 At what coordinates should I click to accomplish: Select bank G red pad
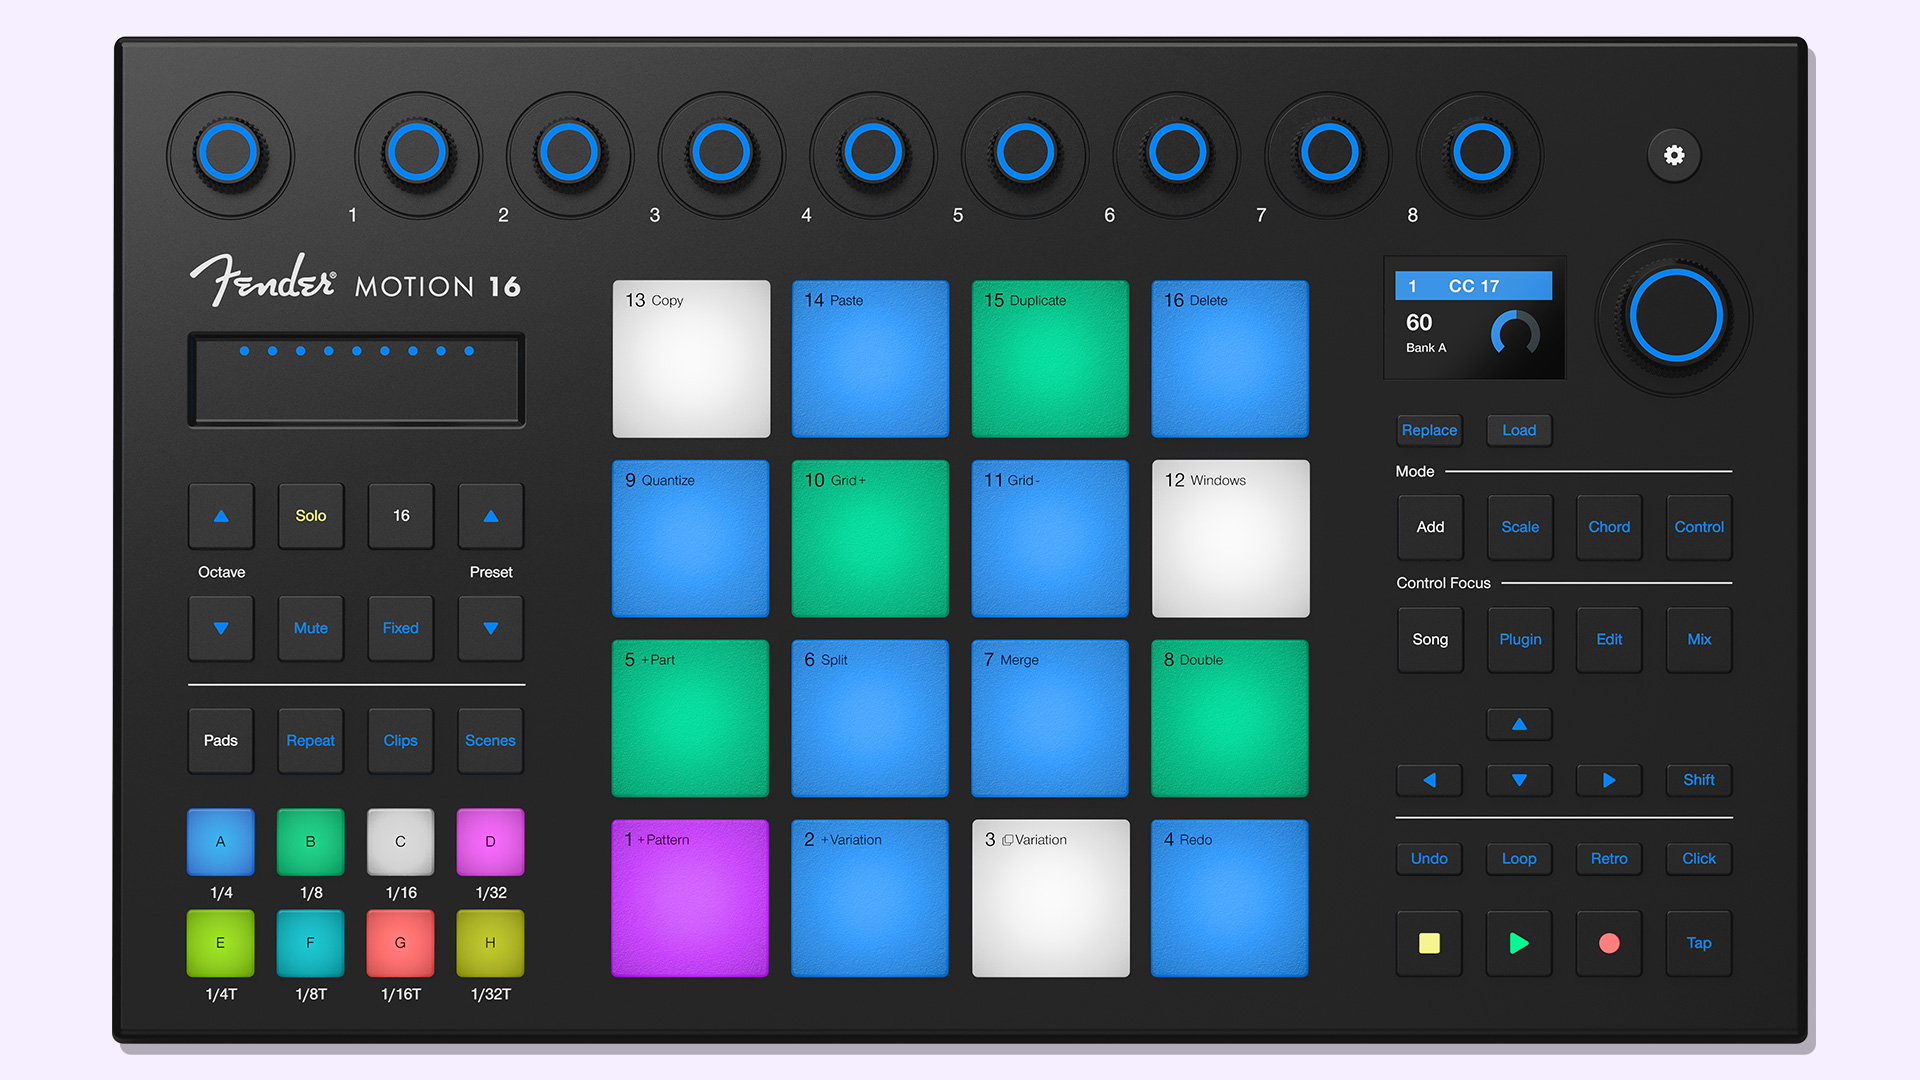pos(401,943)
